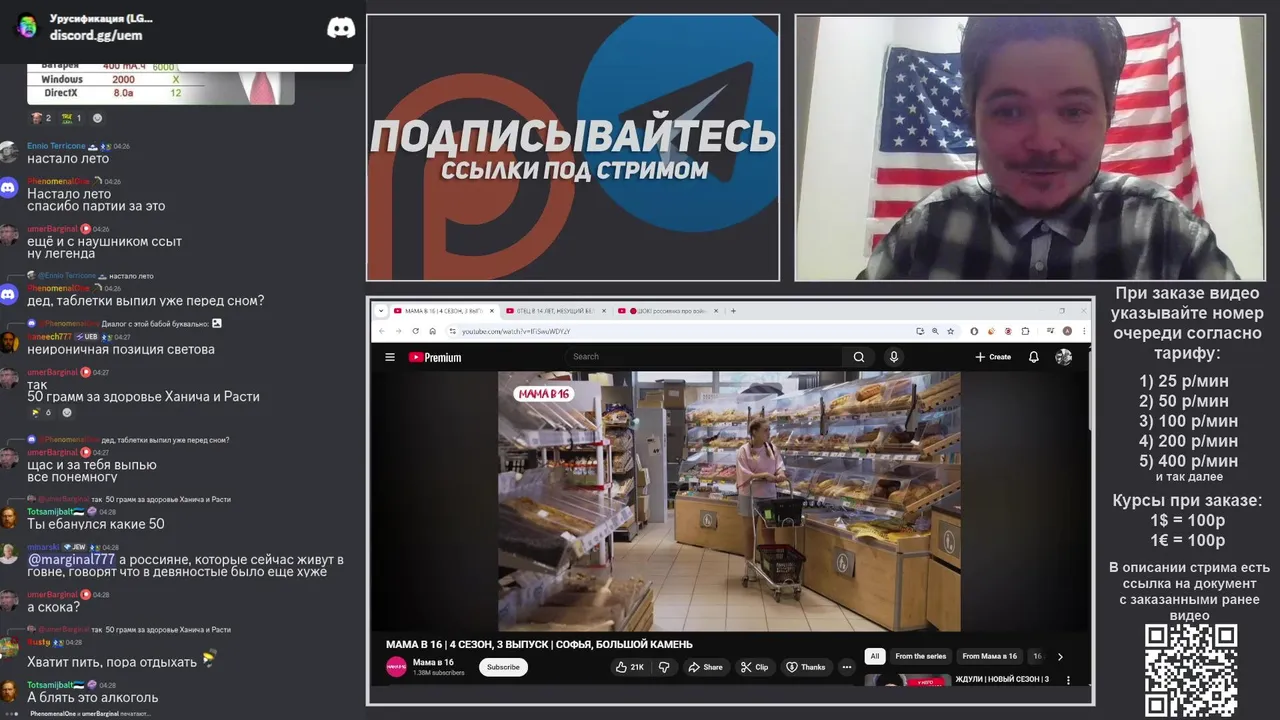Click the YouTube Premium logo
Image resolution: width=1280 pixels, height=720 pixels.
coord(435,357)
